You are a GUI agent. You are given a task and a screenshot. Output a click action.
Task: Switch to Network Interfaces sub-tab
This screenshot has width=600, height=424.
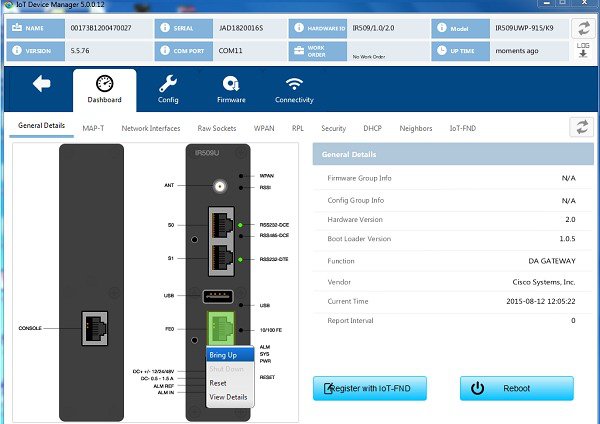[x=151, y=128]
